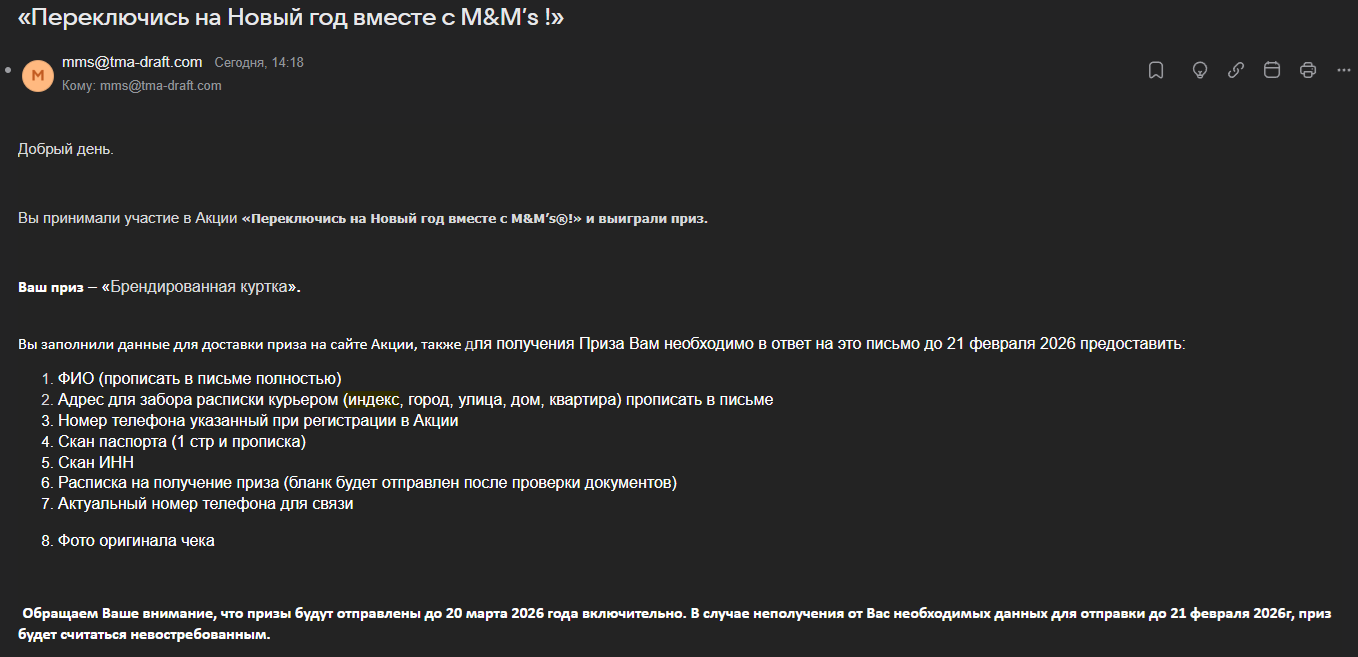The width and height of the screenshot is (1358, 657).
Task: Click list item "Скан ИНН"
Action: point(95,462)
